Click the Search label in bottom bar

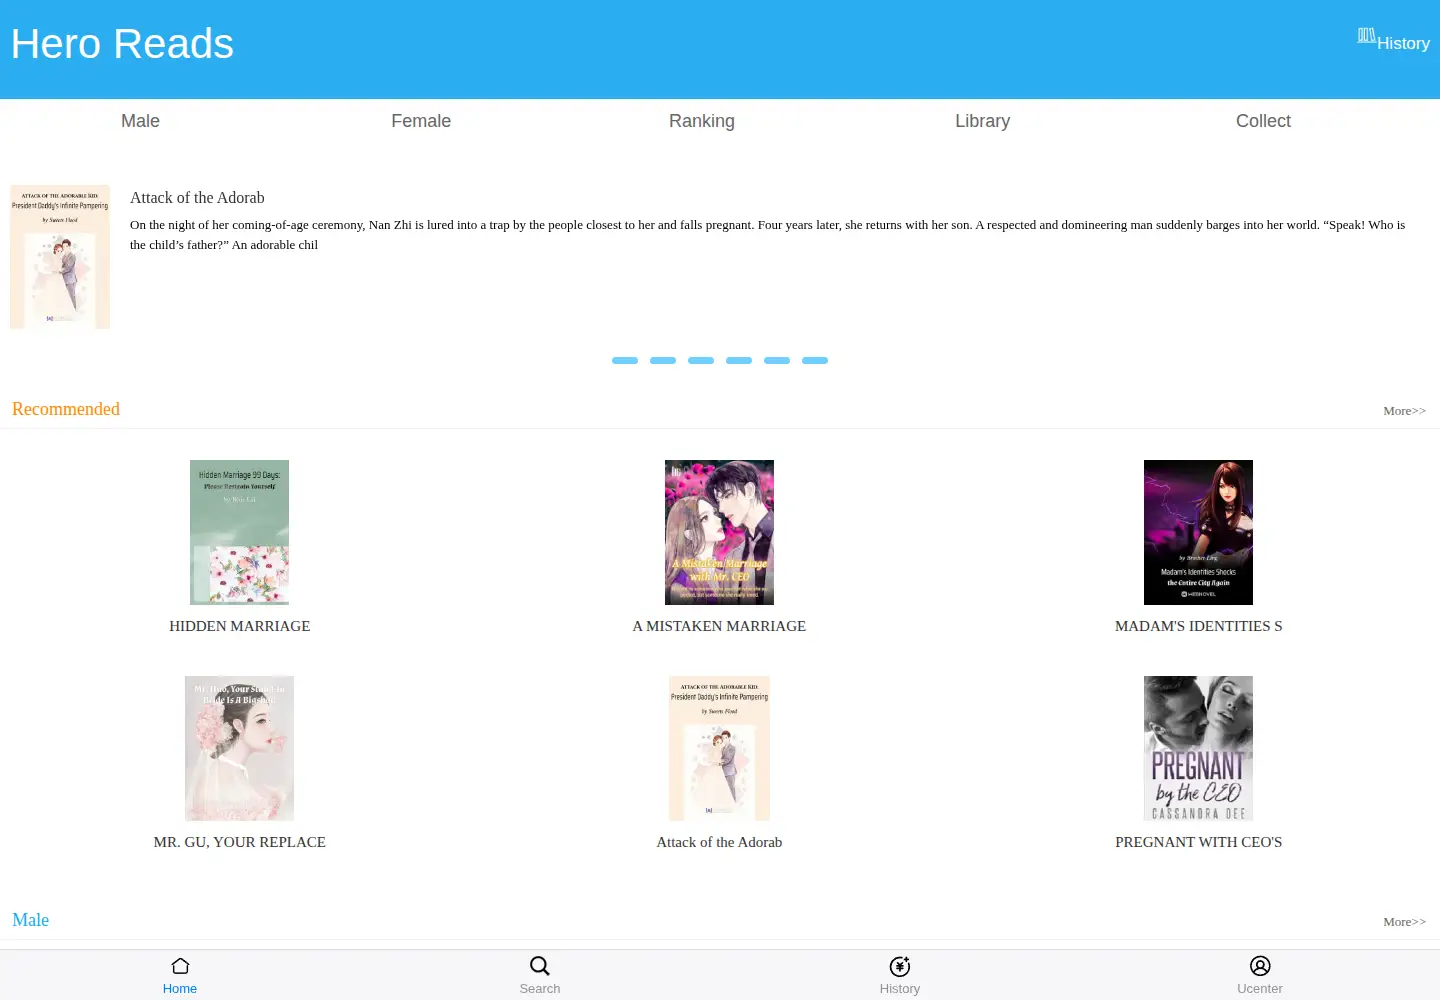coord(540,989)
